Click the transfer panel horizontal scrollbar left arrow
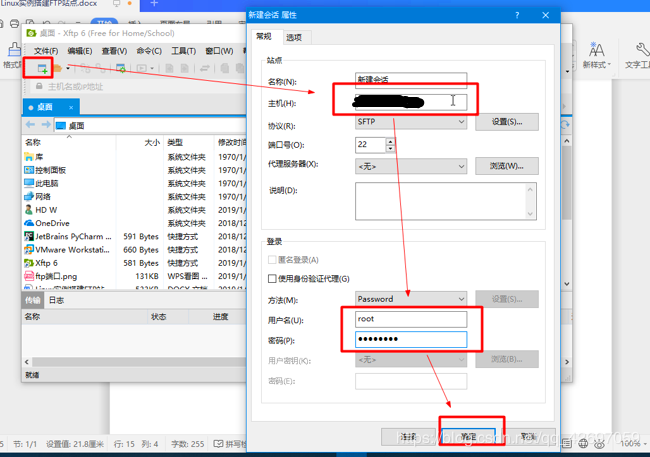 click(x=27, y=362)
